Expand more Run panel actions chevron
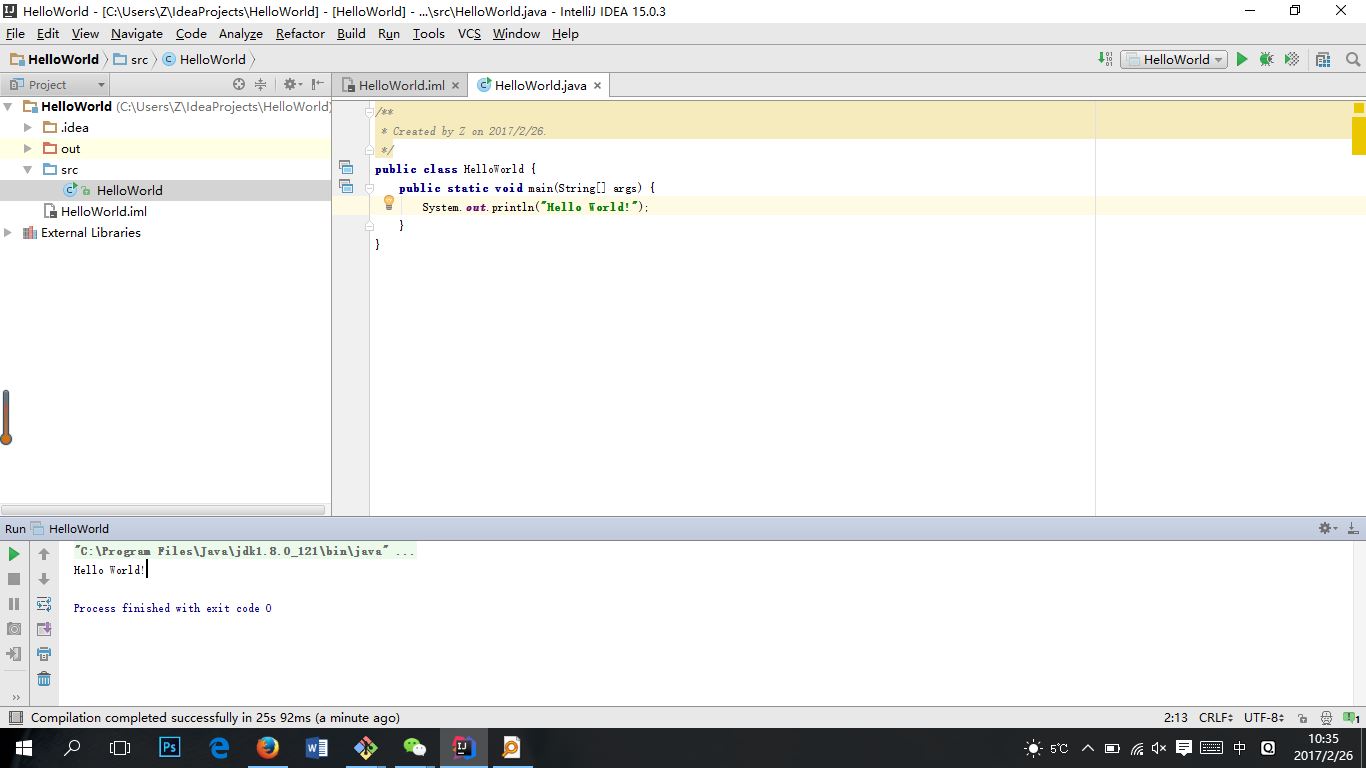 point(15,698)
